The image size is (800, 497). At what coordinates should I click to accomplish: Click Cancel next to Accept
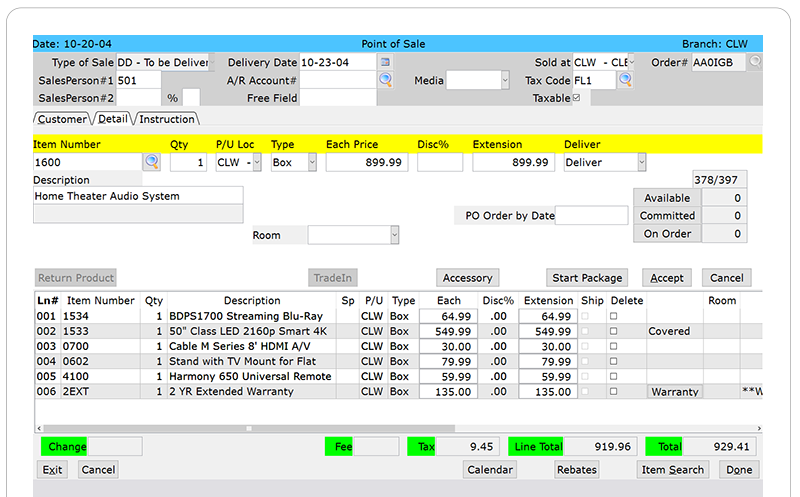click(x=727, y=278)
